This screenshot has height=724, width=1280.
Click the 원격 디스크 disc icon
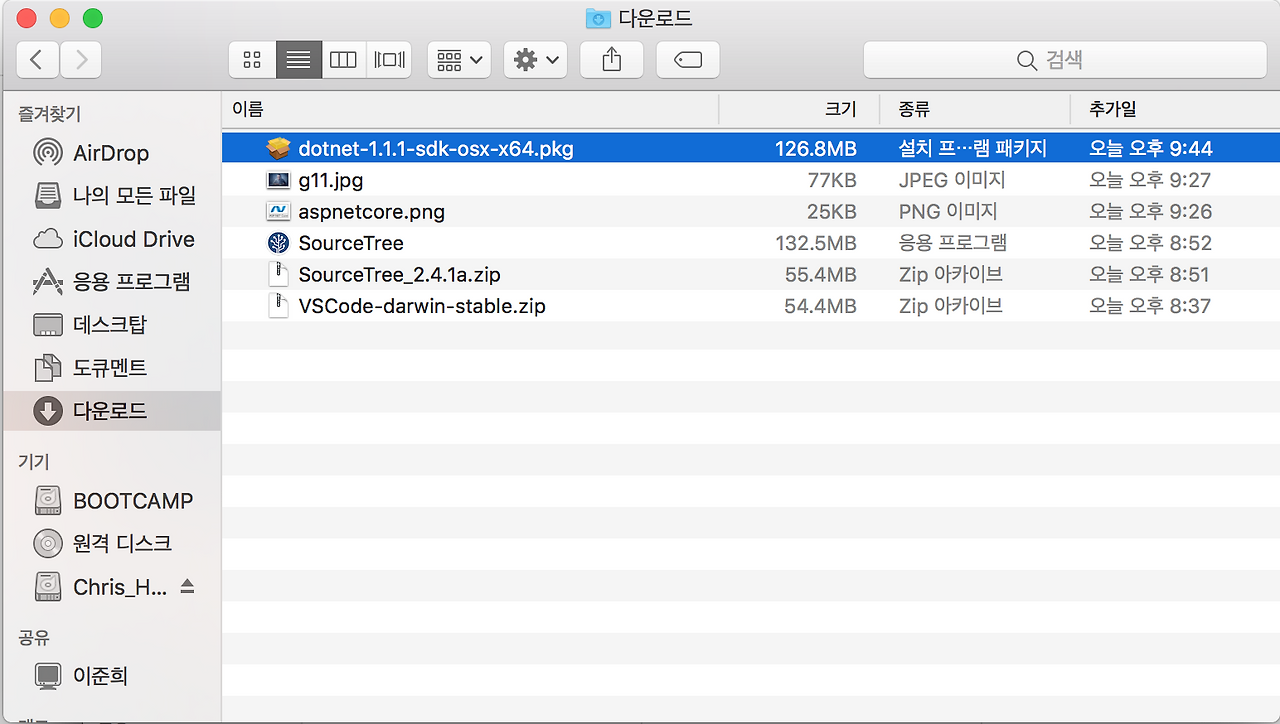pyautogui.click(x=48, y=544)
